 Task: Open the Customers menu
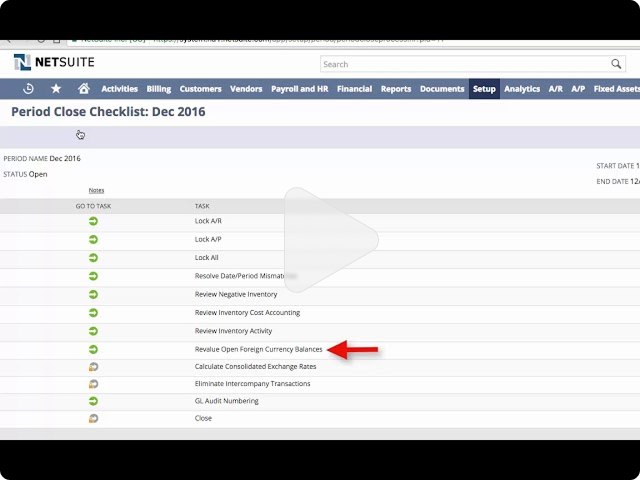(x=200, y=89)
